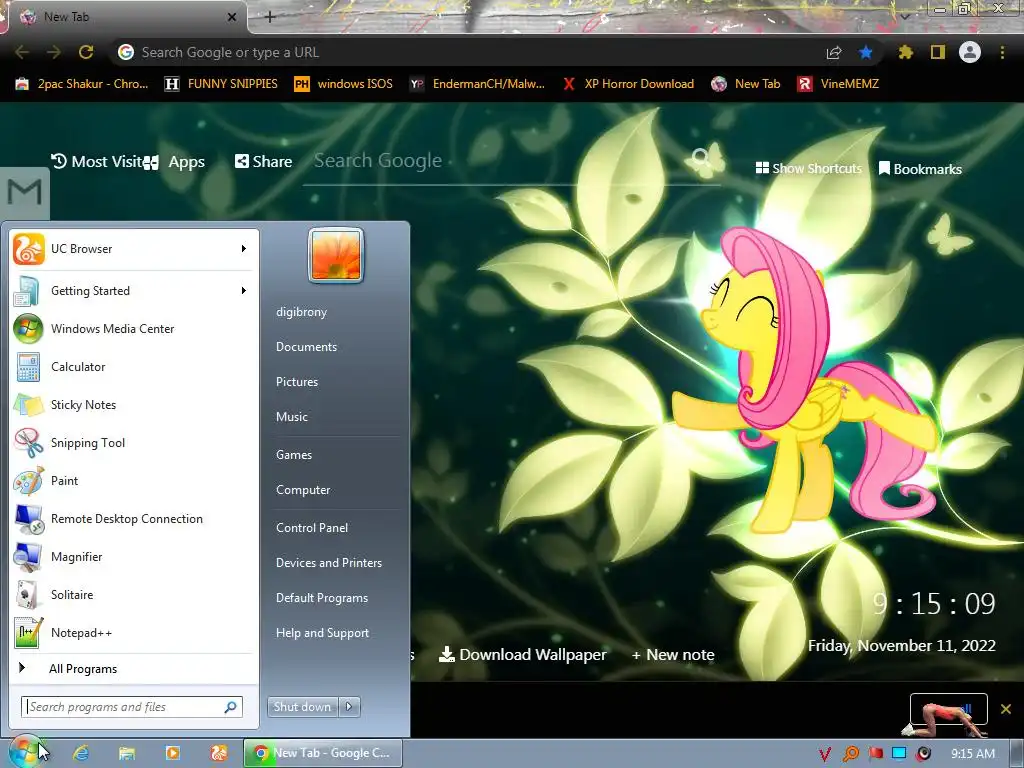The width and height of the screenshot is (1024, 768).
Task: Open a new Chrome tab with plus button
Action: pyautogui.click(x=270, y=17)
